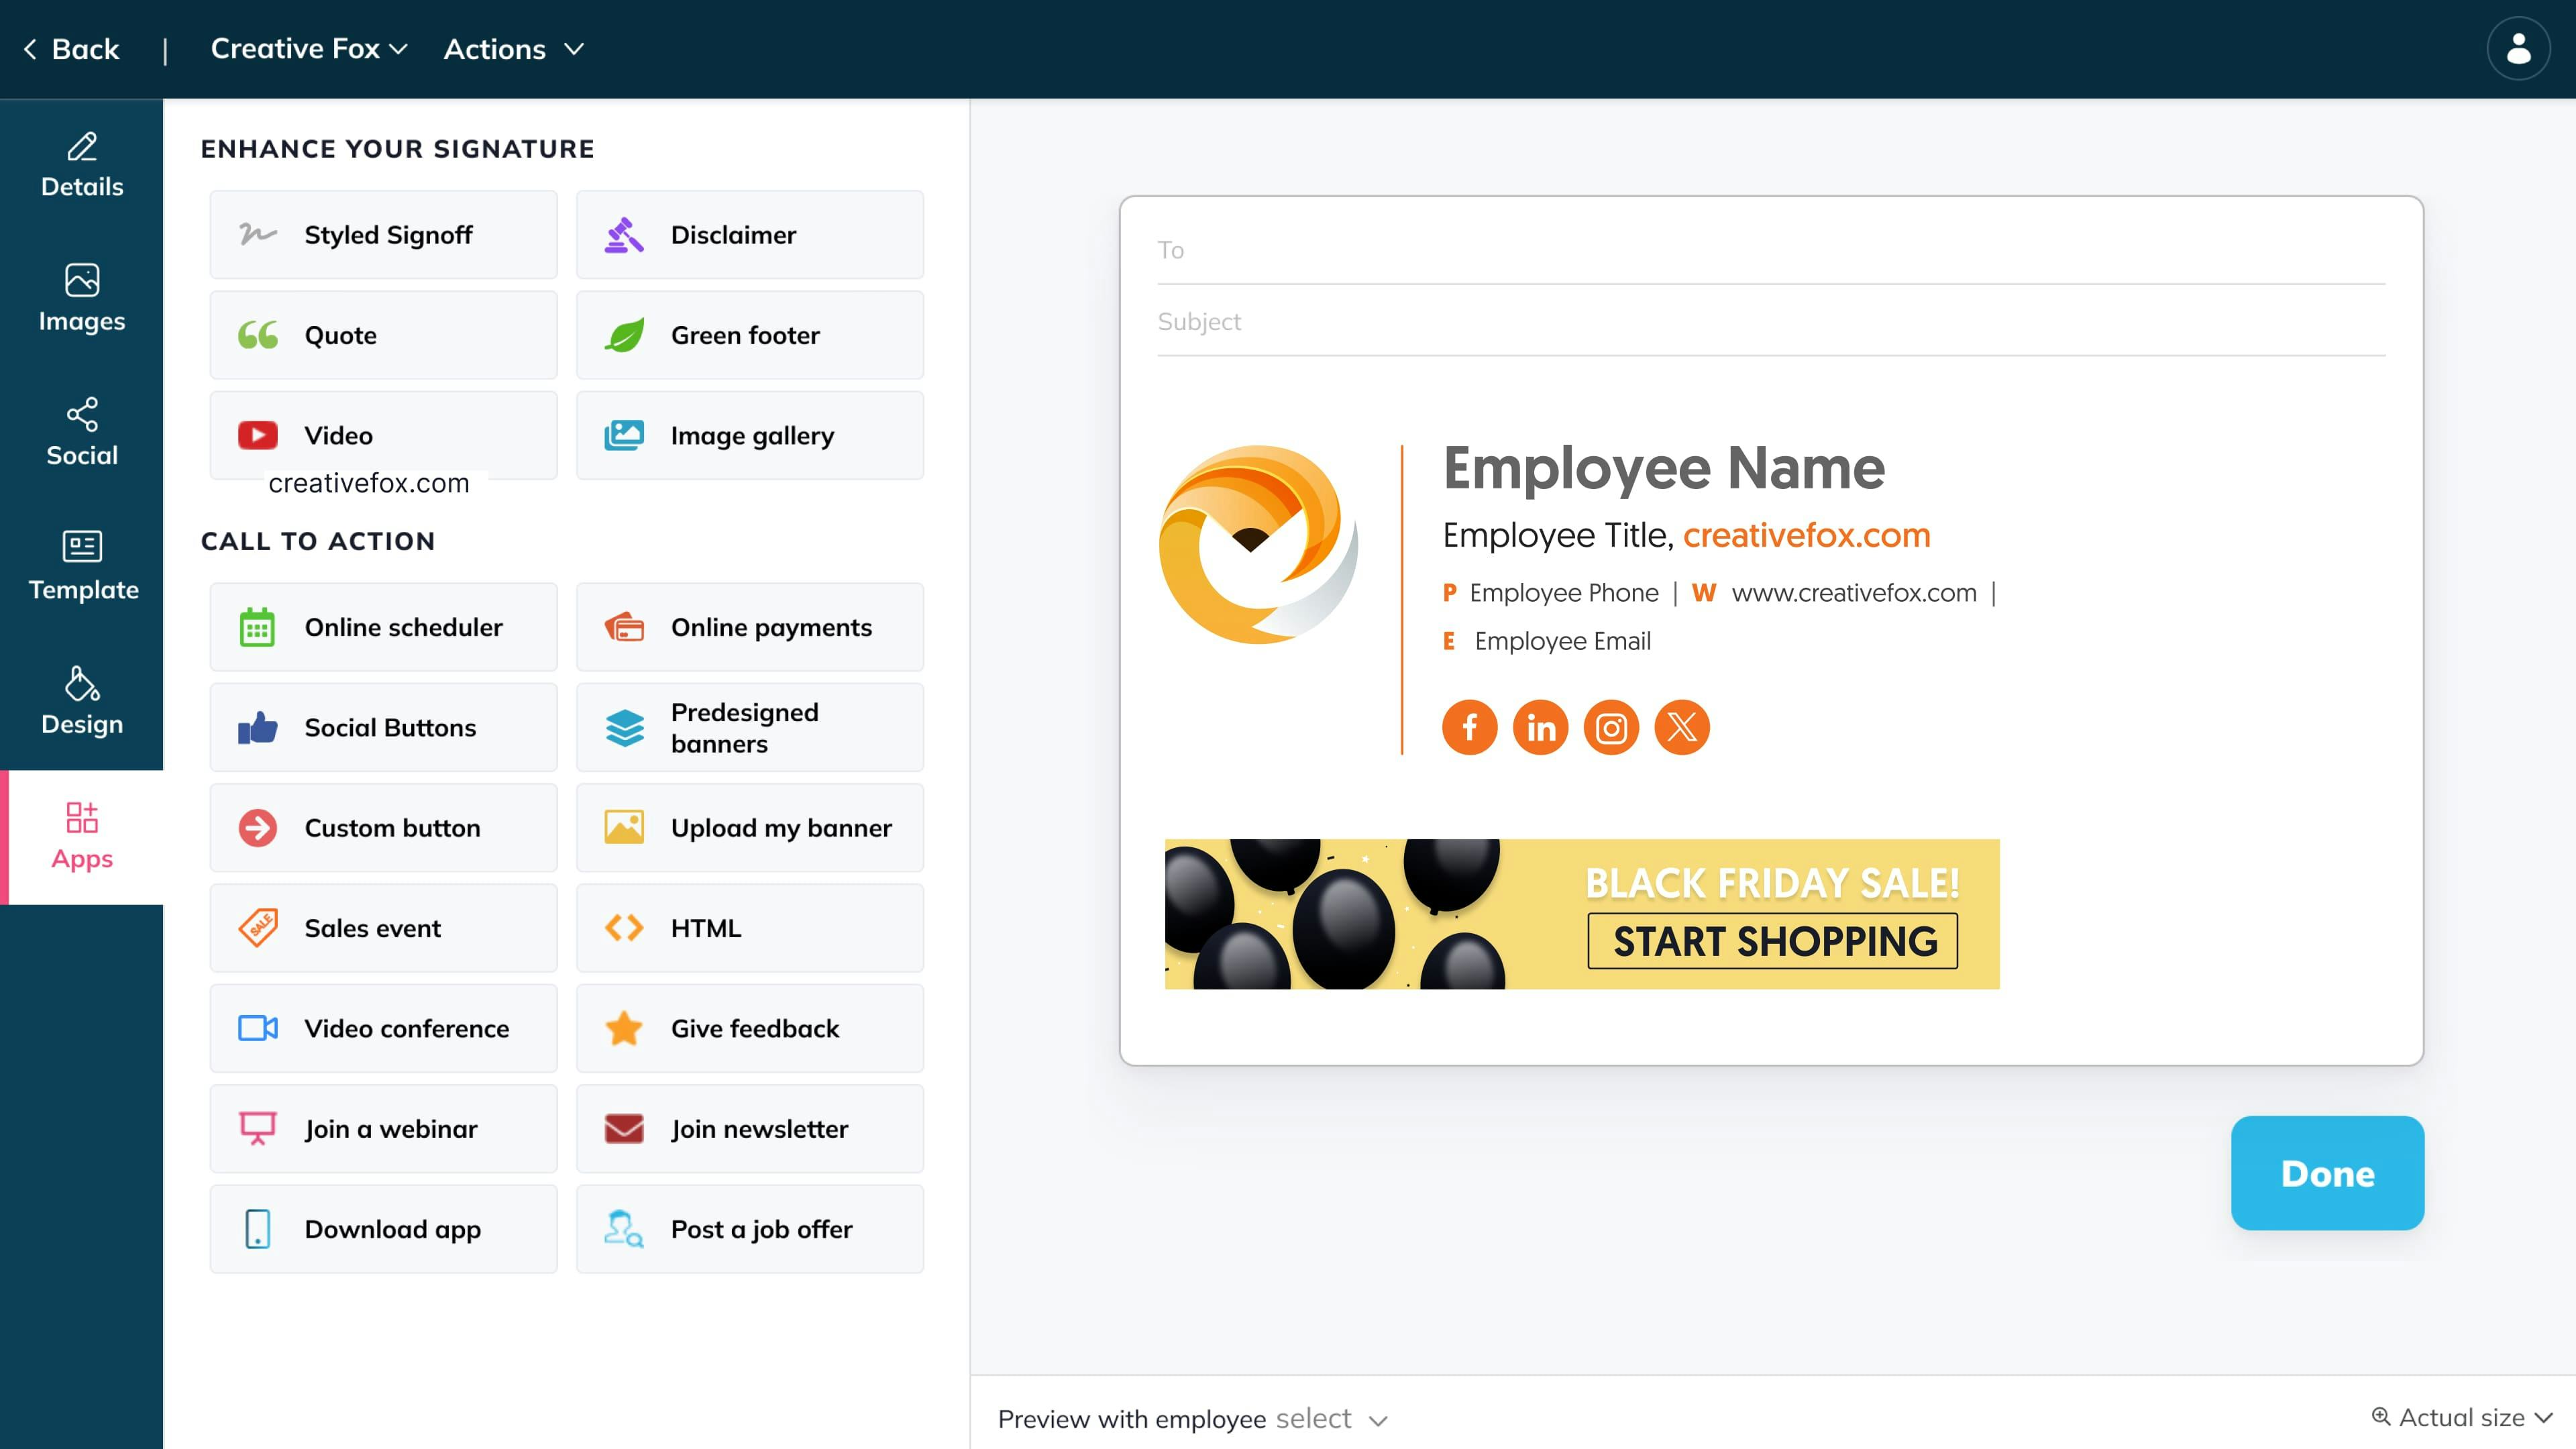Screen dimensions: 2576x1449
Task: Open the user account profile icon
Action: coord(2518,48)
